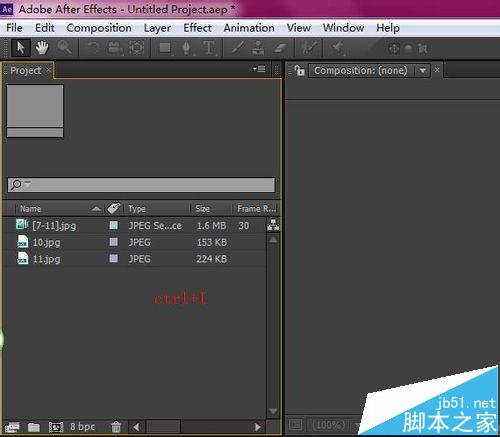Screen dimensions: 500x437
Task: Select the Pen tool
Action: click(x=186, y=48)
